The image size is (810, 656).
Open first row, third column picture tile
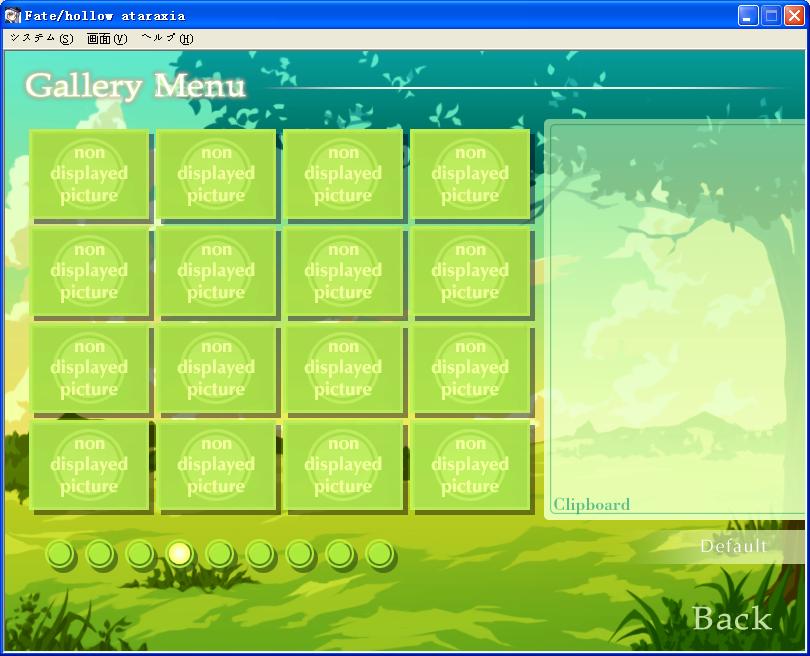coord(344,174)
